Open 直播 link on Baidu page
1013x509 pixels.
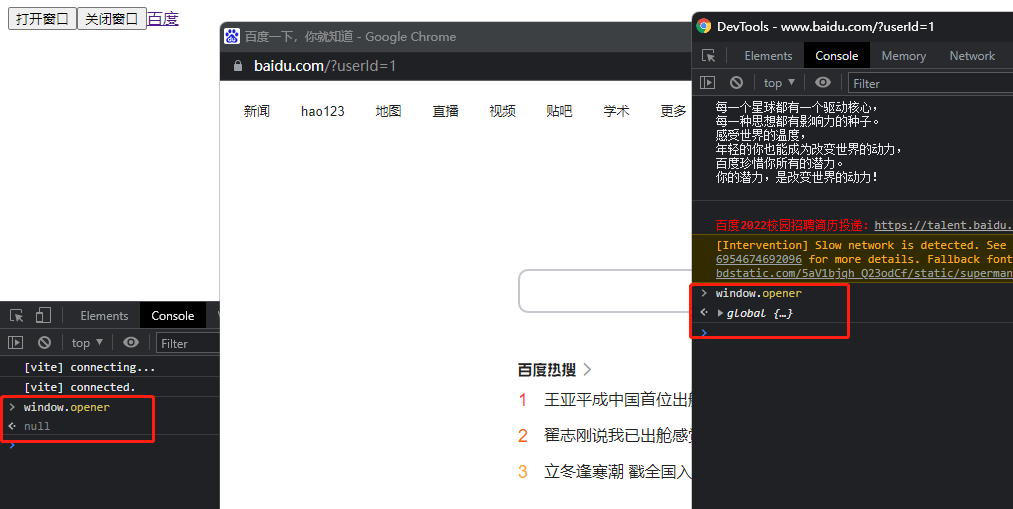pyautogui.click(x=445, y=111)
